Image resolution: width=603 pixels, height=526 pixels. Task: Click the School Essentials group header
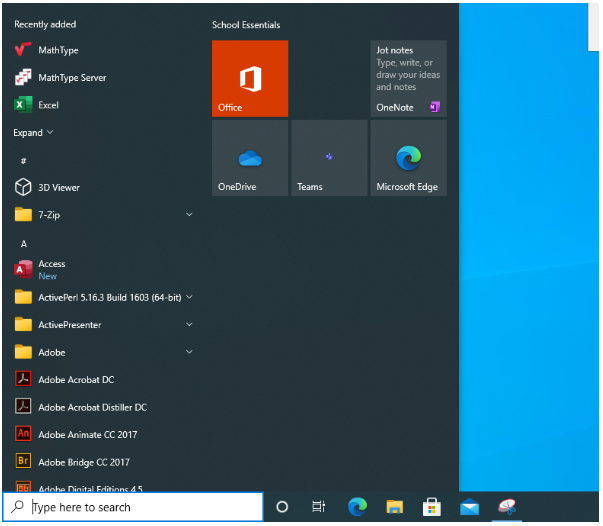coord(246,25)
